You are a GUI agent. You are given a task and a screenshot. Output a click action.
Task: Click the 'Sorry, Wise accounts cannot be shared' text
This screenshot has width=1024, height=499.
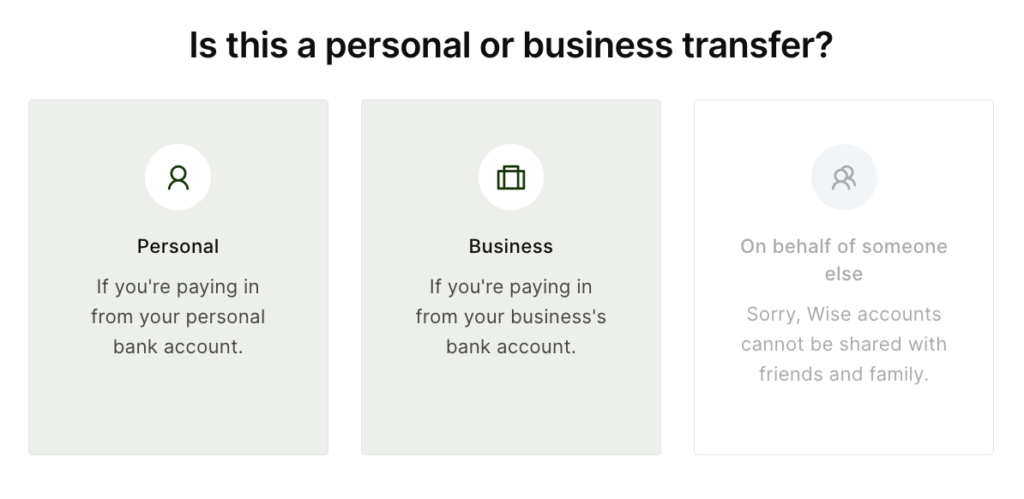pyautogui.click(x=844, y=329)
